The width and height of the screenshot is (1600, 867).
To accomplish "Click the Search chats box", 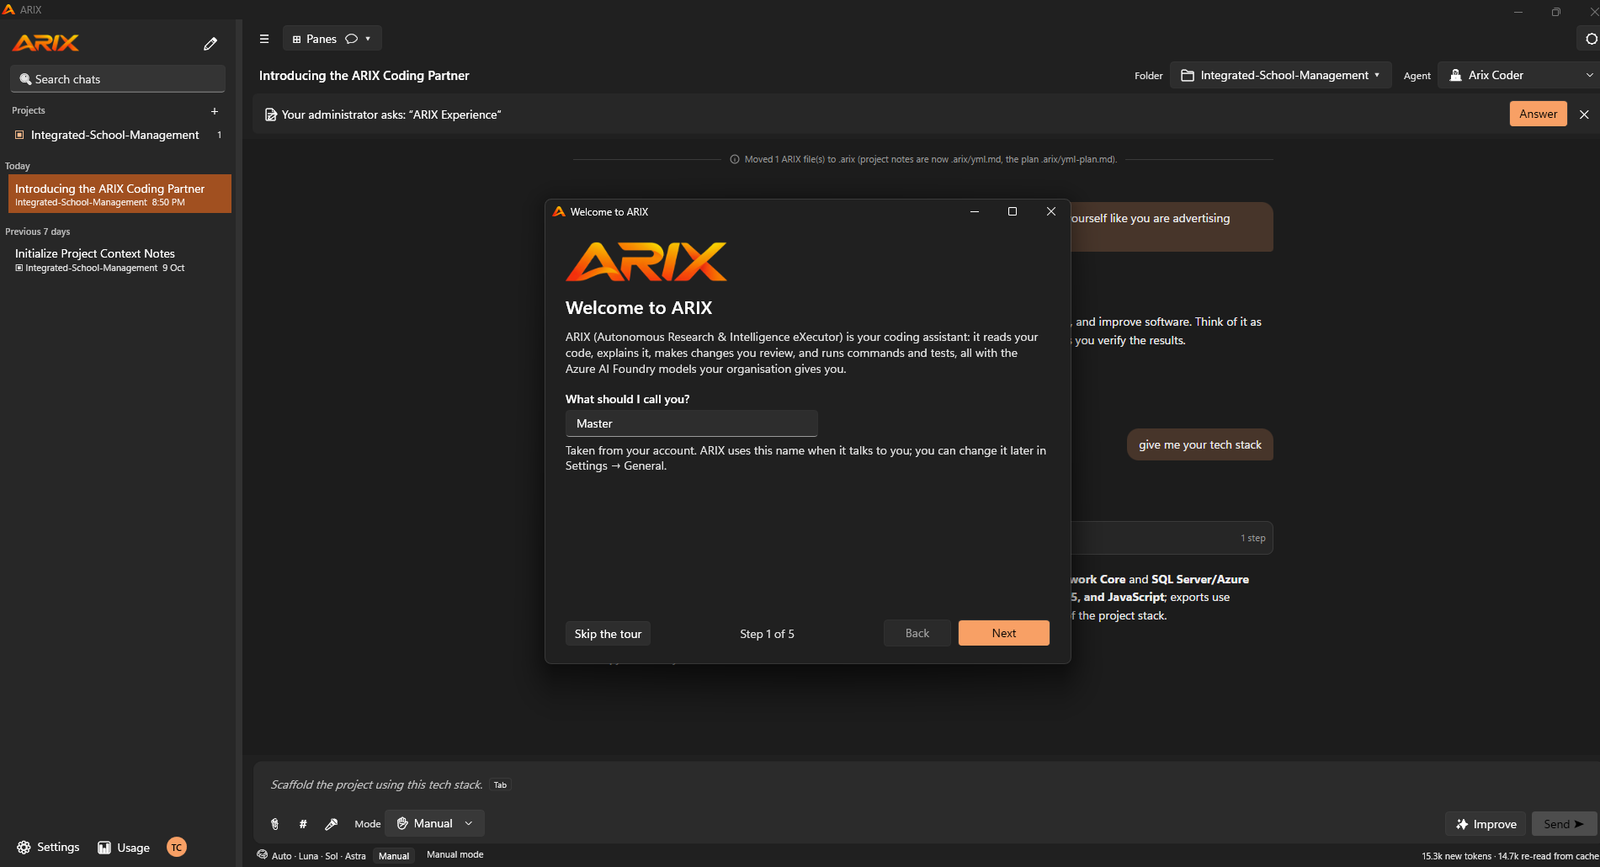I will [118, 79].
